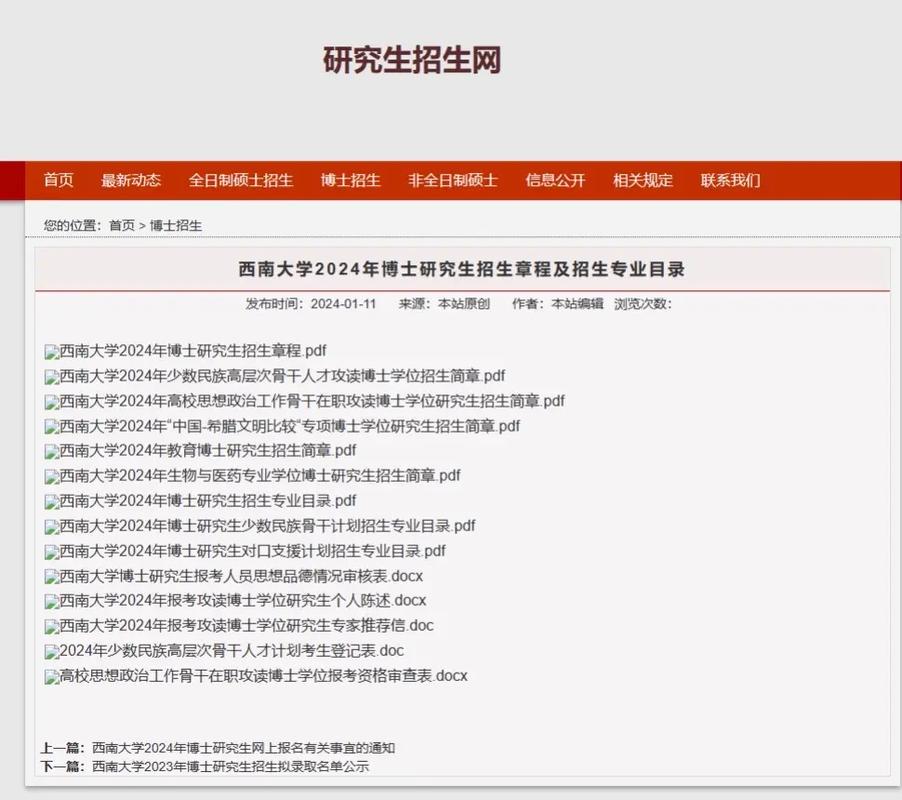
Task: Click the PDF icon beside 招生章程 file
Action: (x=49, y=351)
